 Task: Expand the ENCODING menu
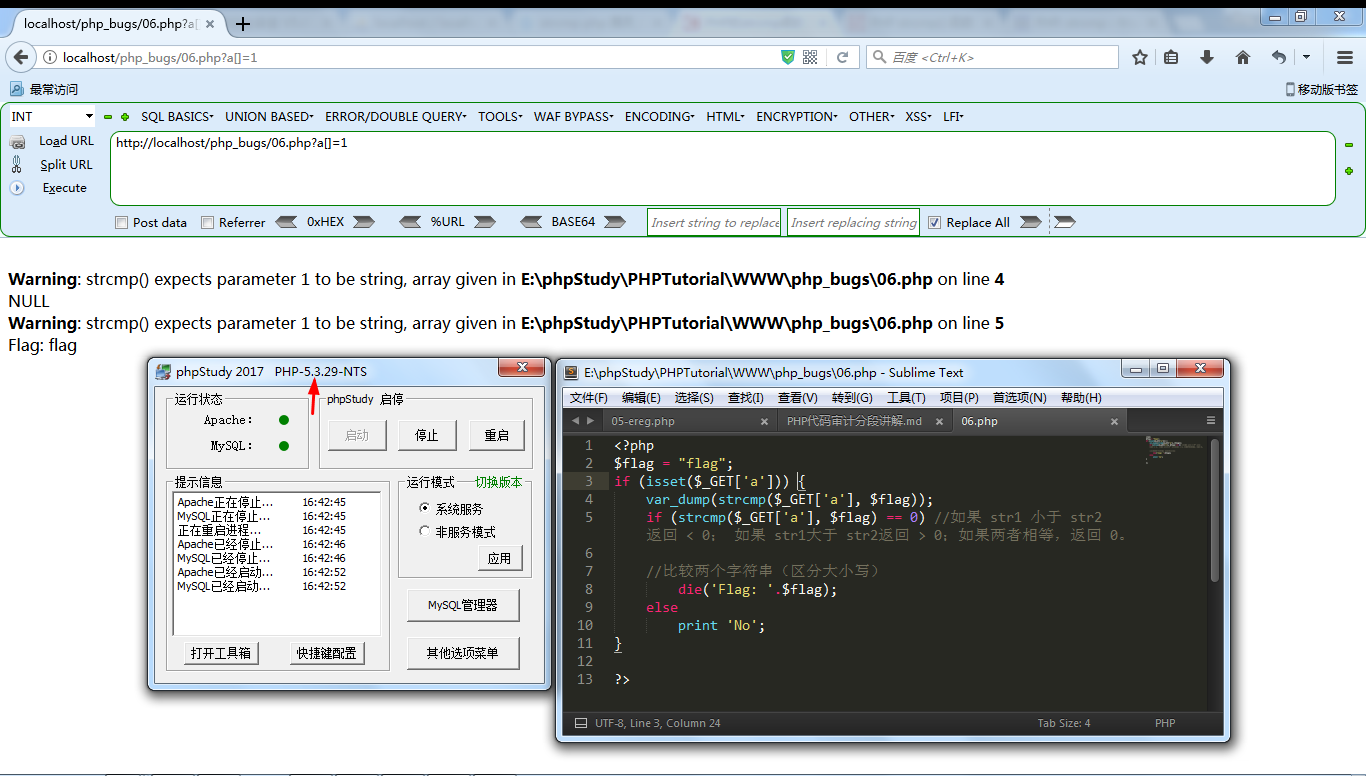click(660, 117)
